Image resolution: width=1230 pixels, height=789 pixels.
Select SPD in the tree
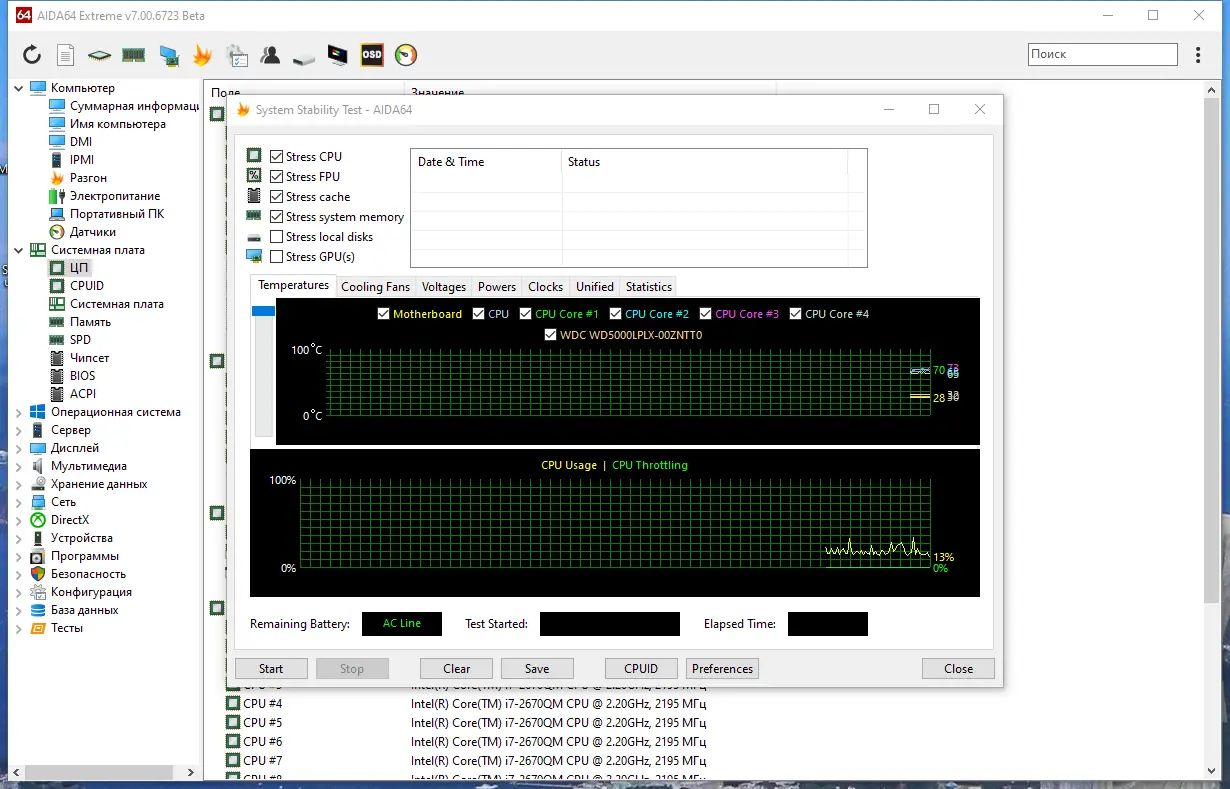(x=80, y=340)
